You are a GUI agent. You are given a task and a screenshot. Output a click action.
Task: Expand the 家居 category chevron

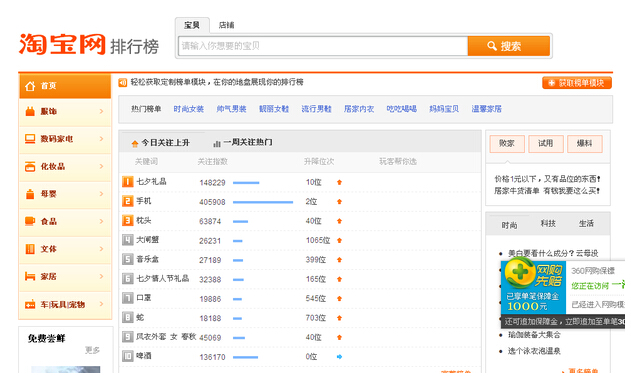point(101,276)
